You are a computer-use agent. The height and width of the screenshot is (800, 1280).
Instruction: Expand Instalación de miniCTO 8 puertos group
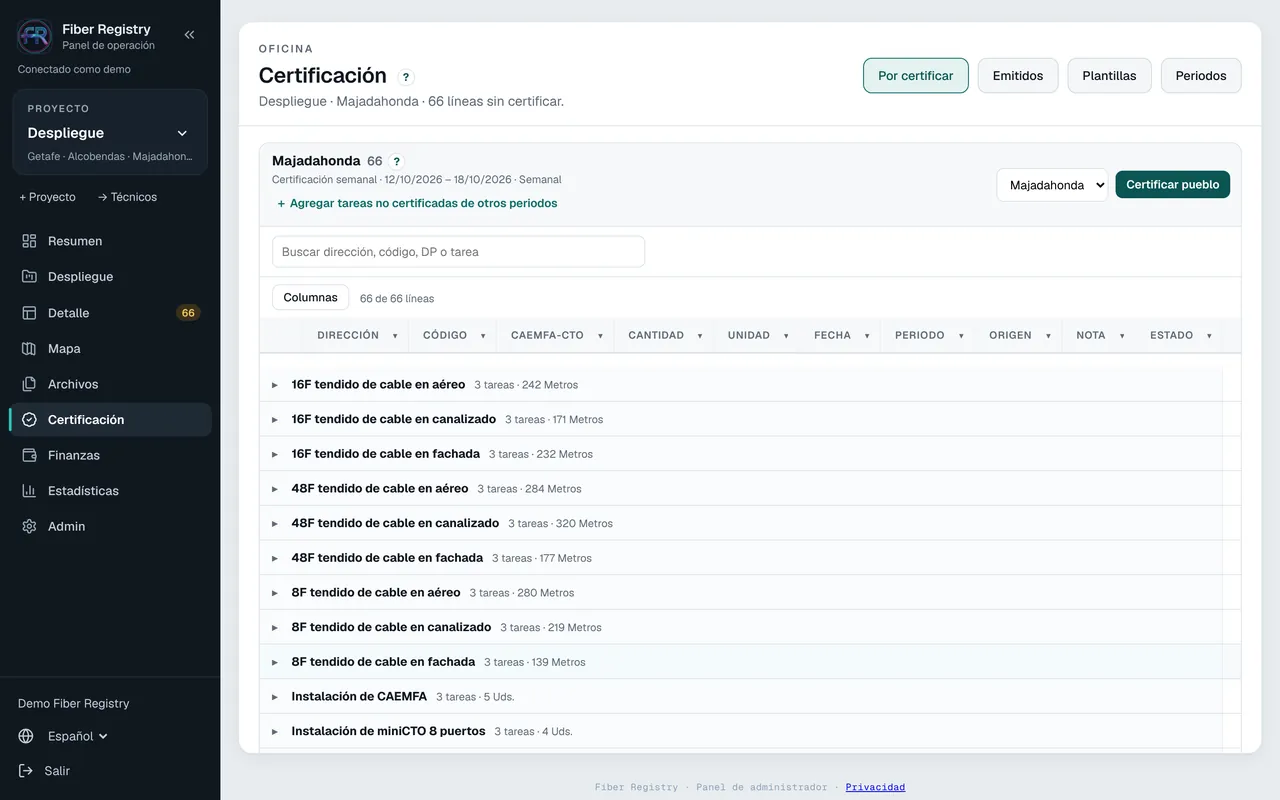tap(275, 732)
